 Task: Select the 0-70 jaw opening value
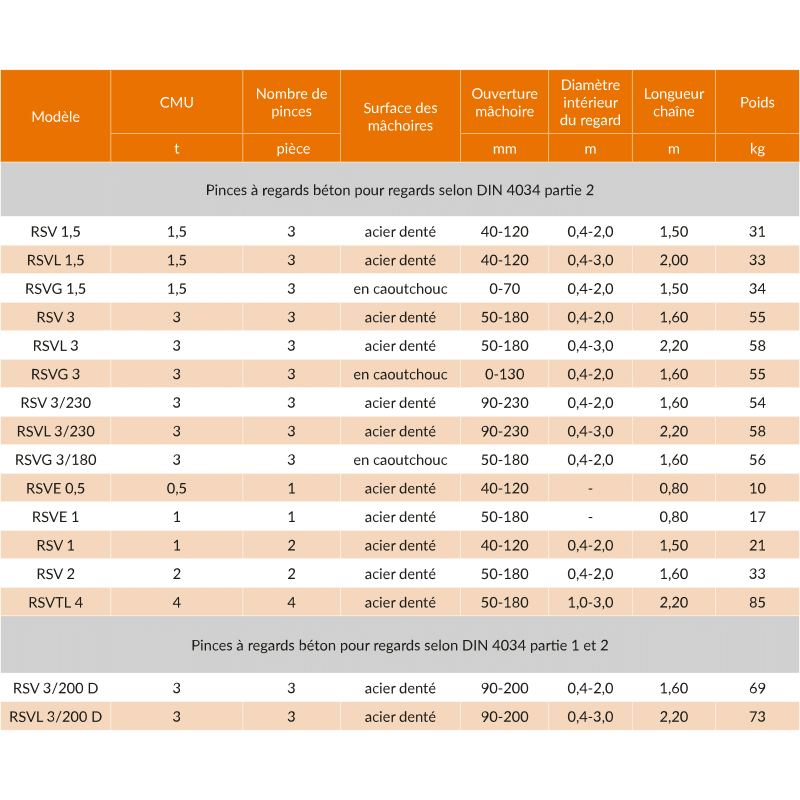point(504,289)
